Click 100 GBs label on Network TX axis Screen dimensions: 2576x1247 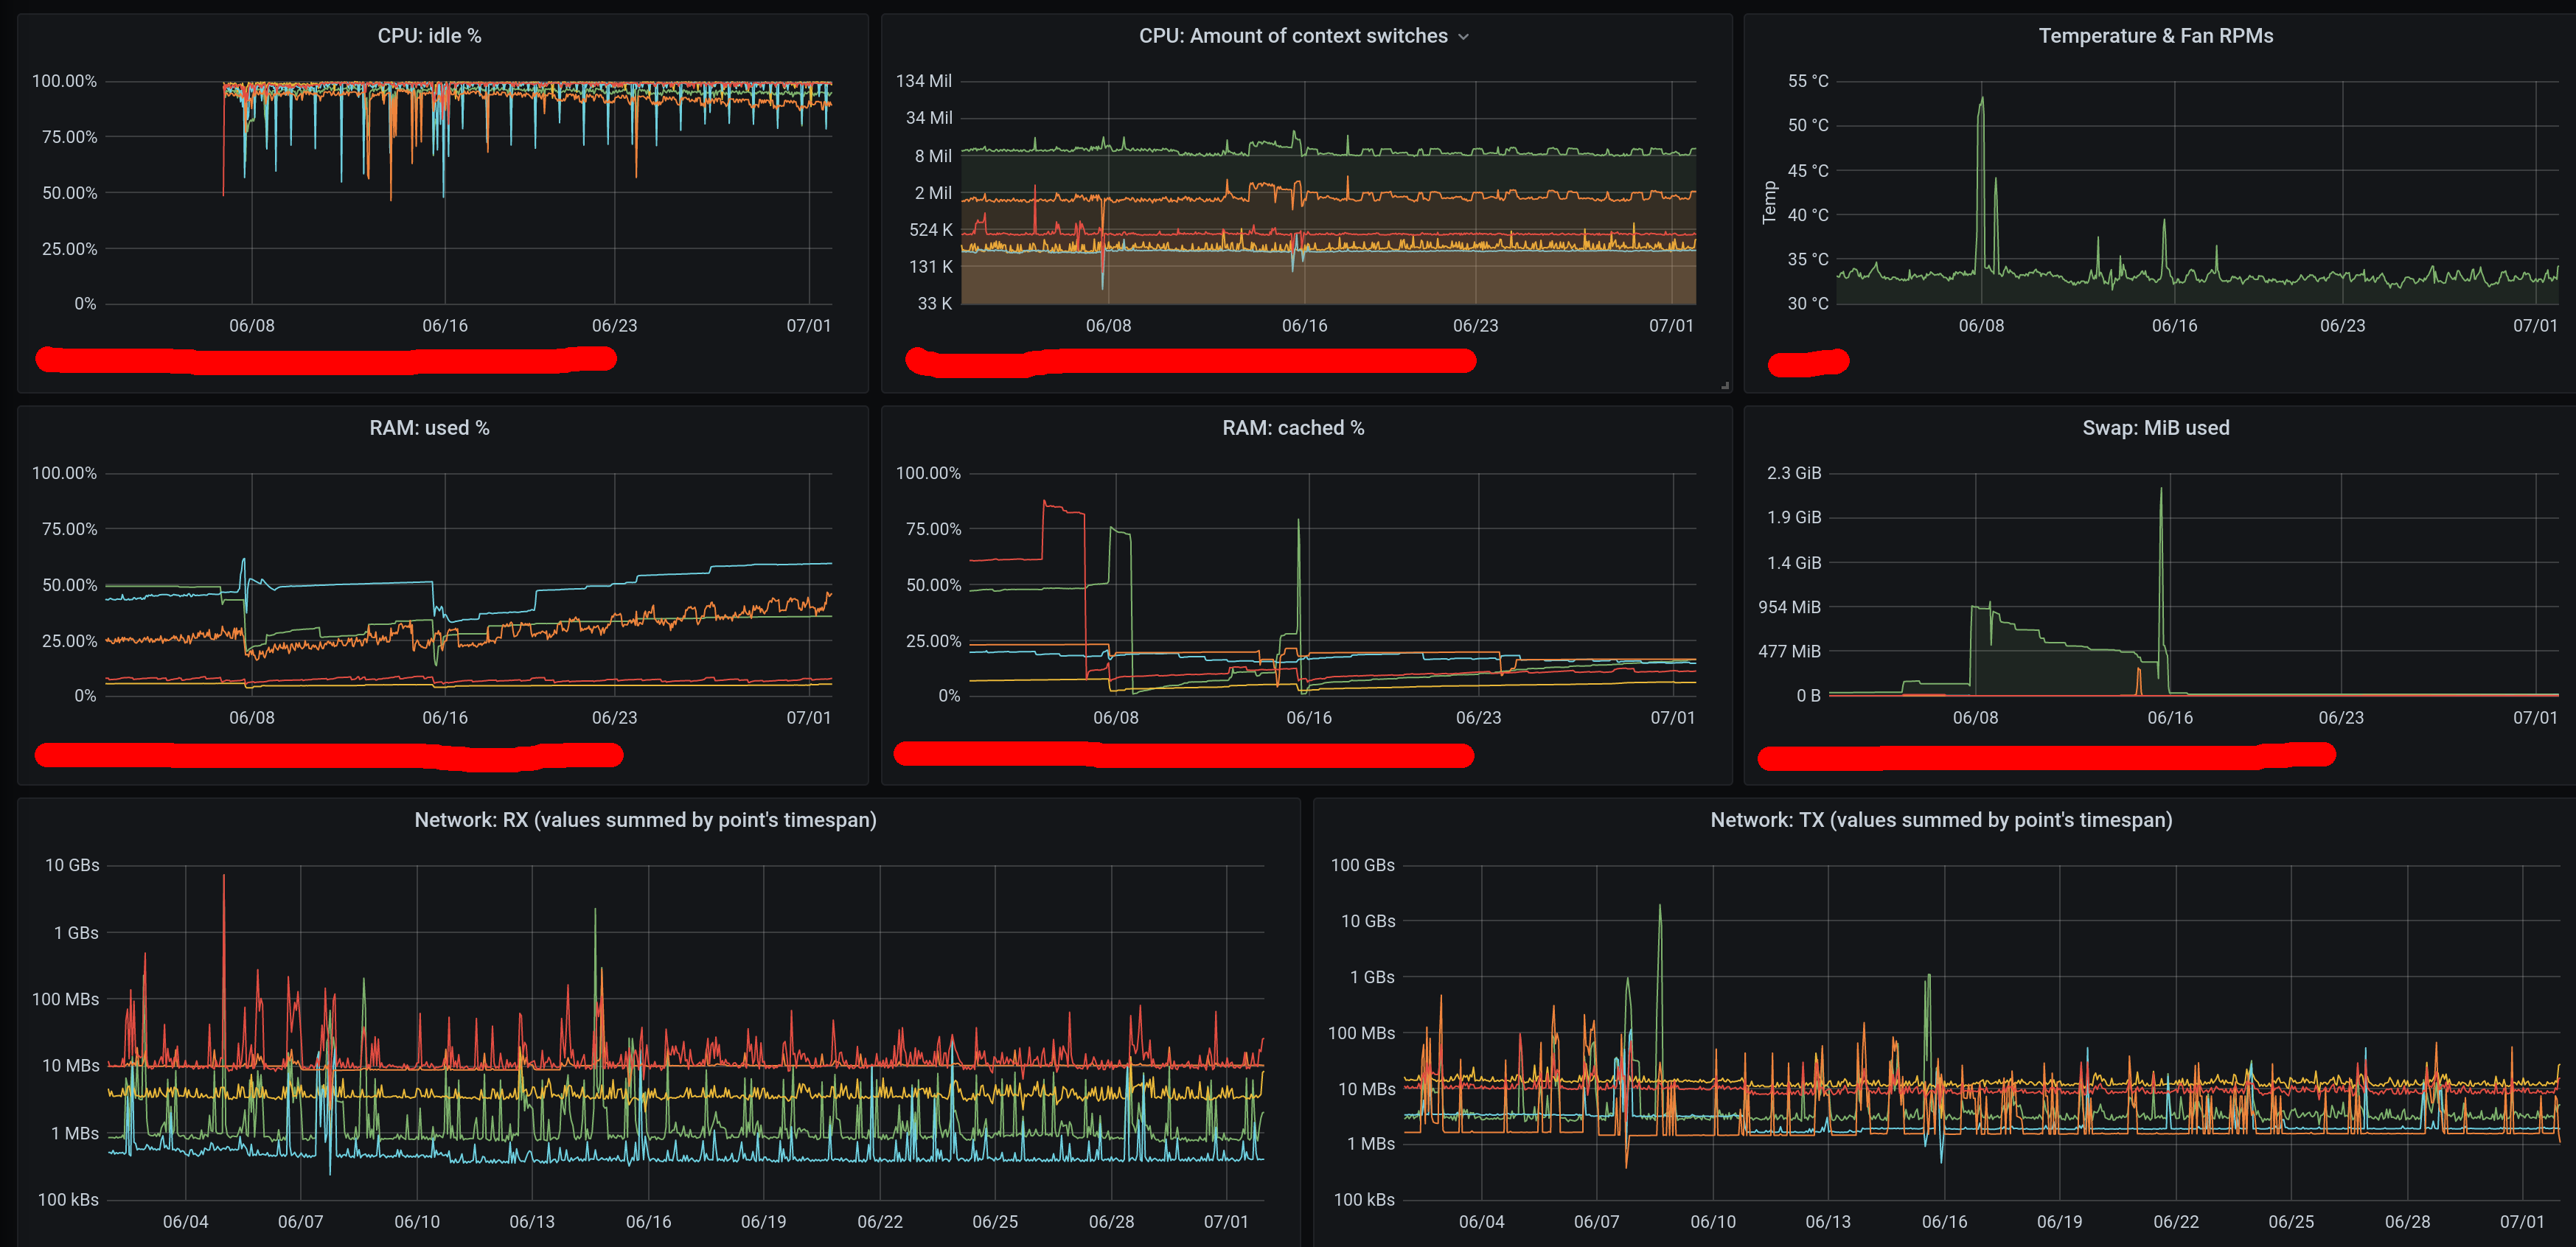pyautogui.click(x=1362, y=865)
